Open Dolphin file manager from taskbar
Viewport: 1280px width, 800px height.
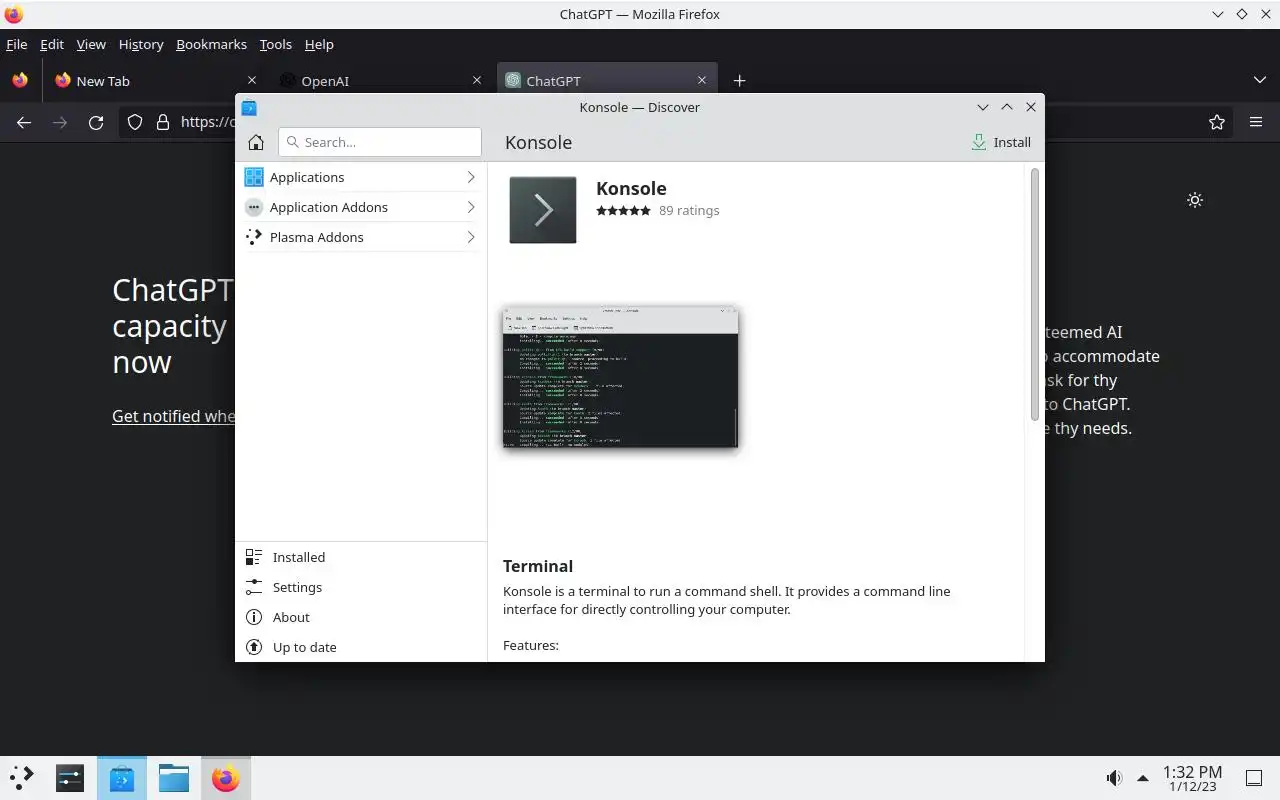[174, 777]
